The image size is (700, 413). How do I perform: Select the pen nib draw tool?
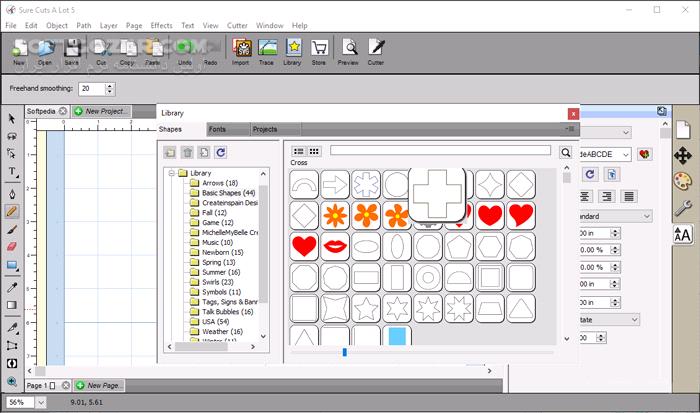point(12,193)
